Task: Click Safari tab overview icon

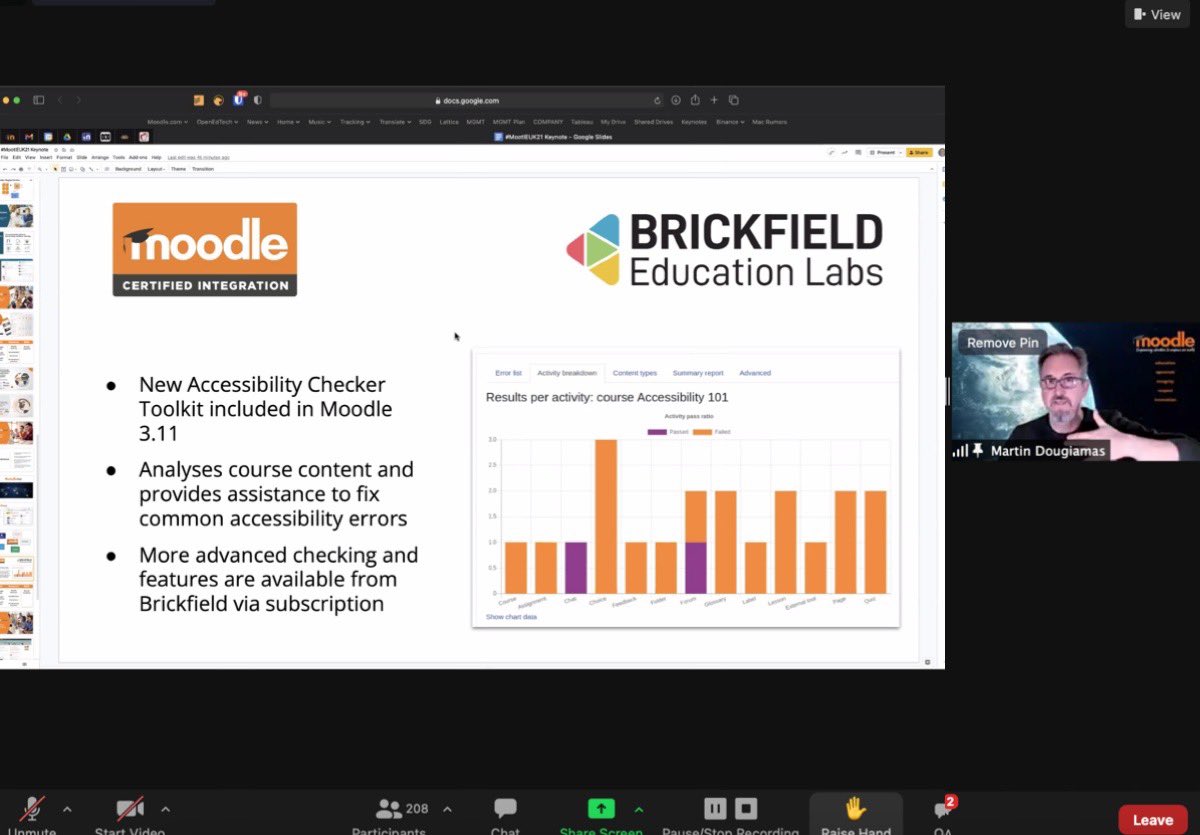Action: pyautogui.click(x=733, y=100)
